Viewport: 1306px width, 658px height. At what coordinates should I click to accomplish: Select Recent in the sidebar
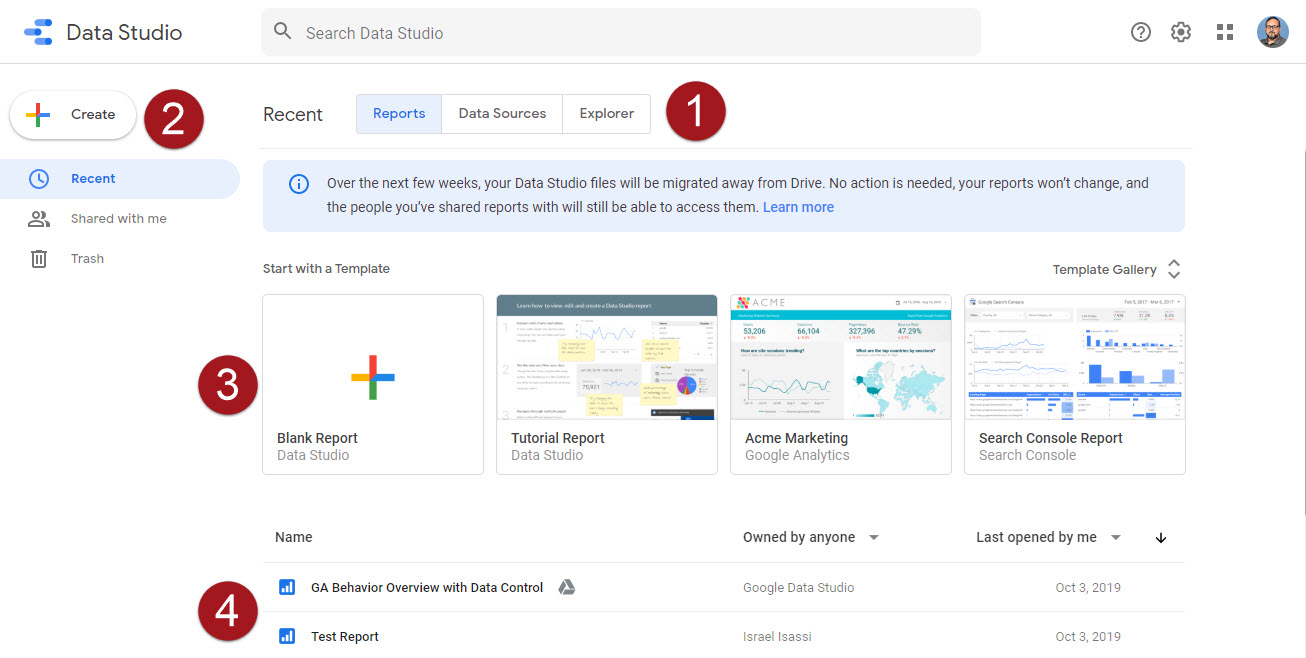[x=120, y=179]
